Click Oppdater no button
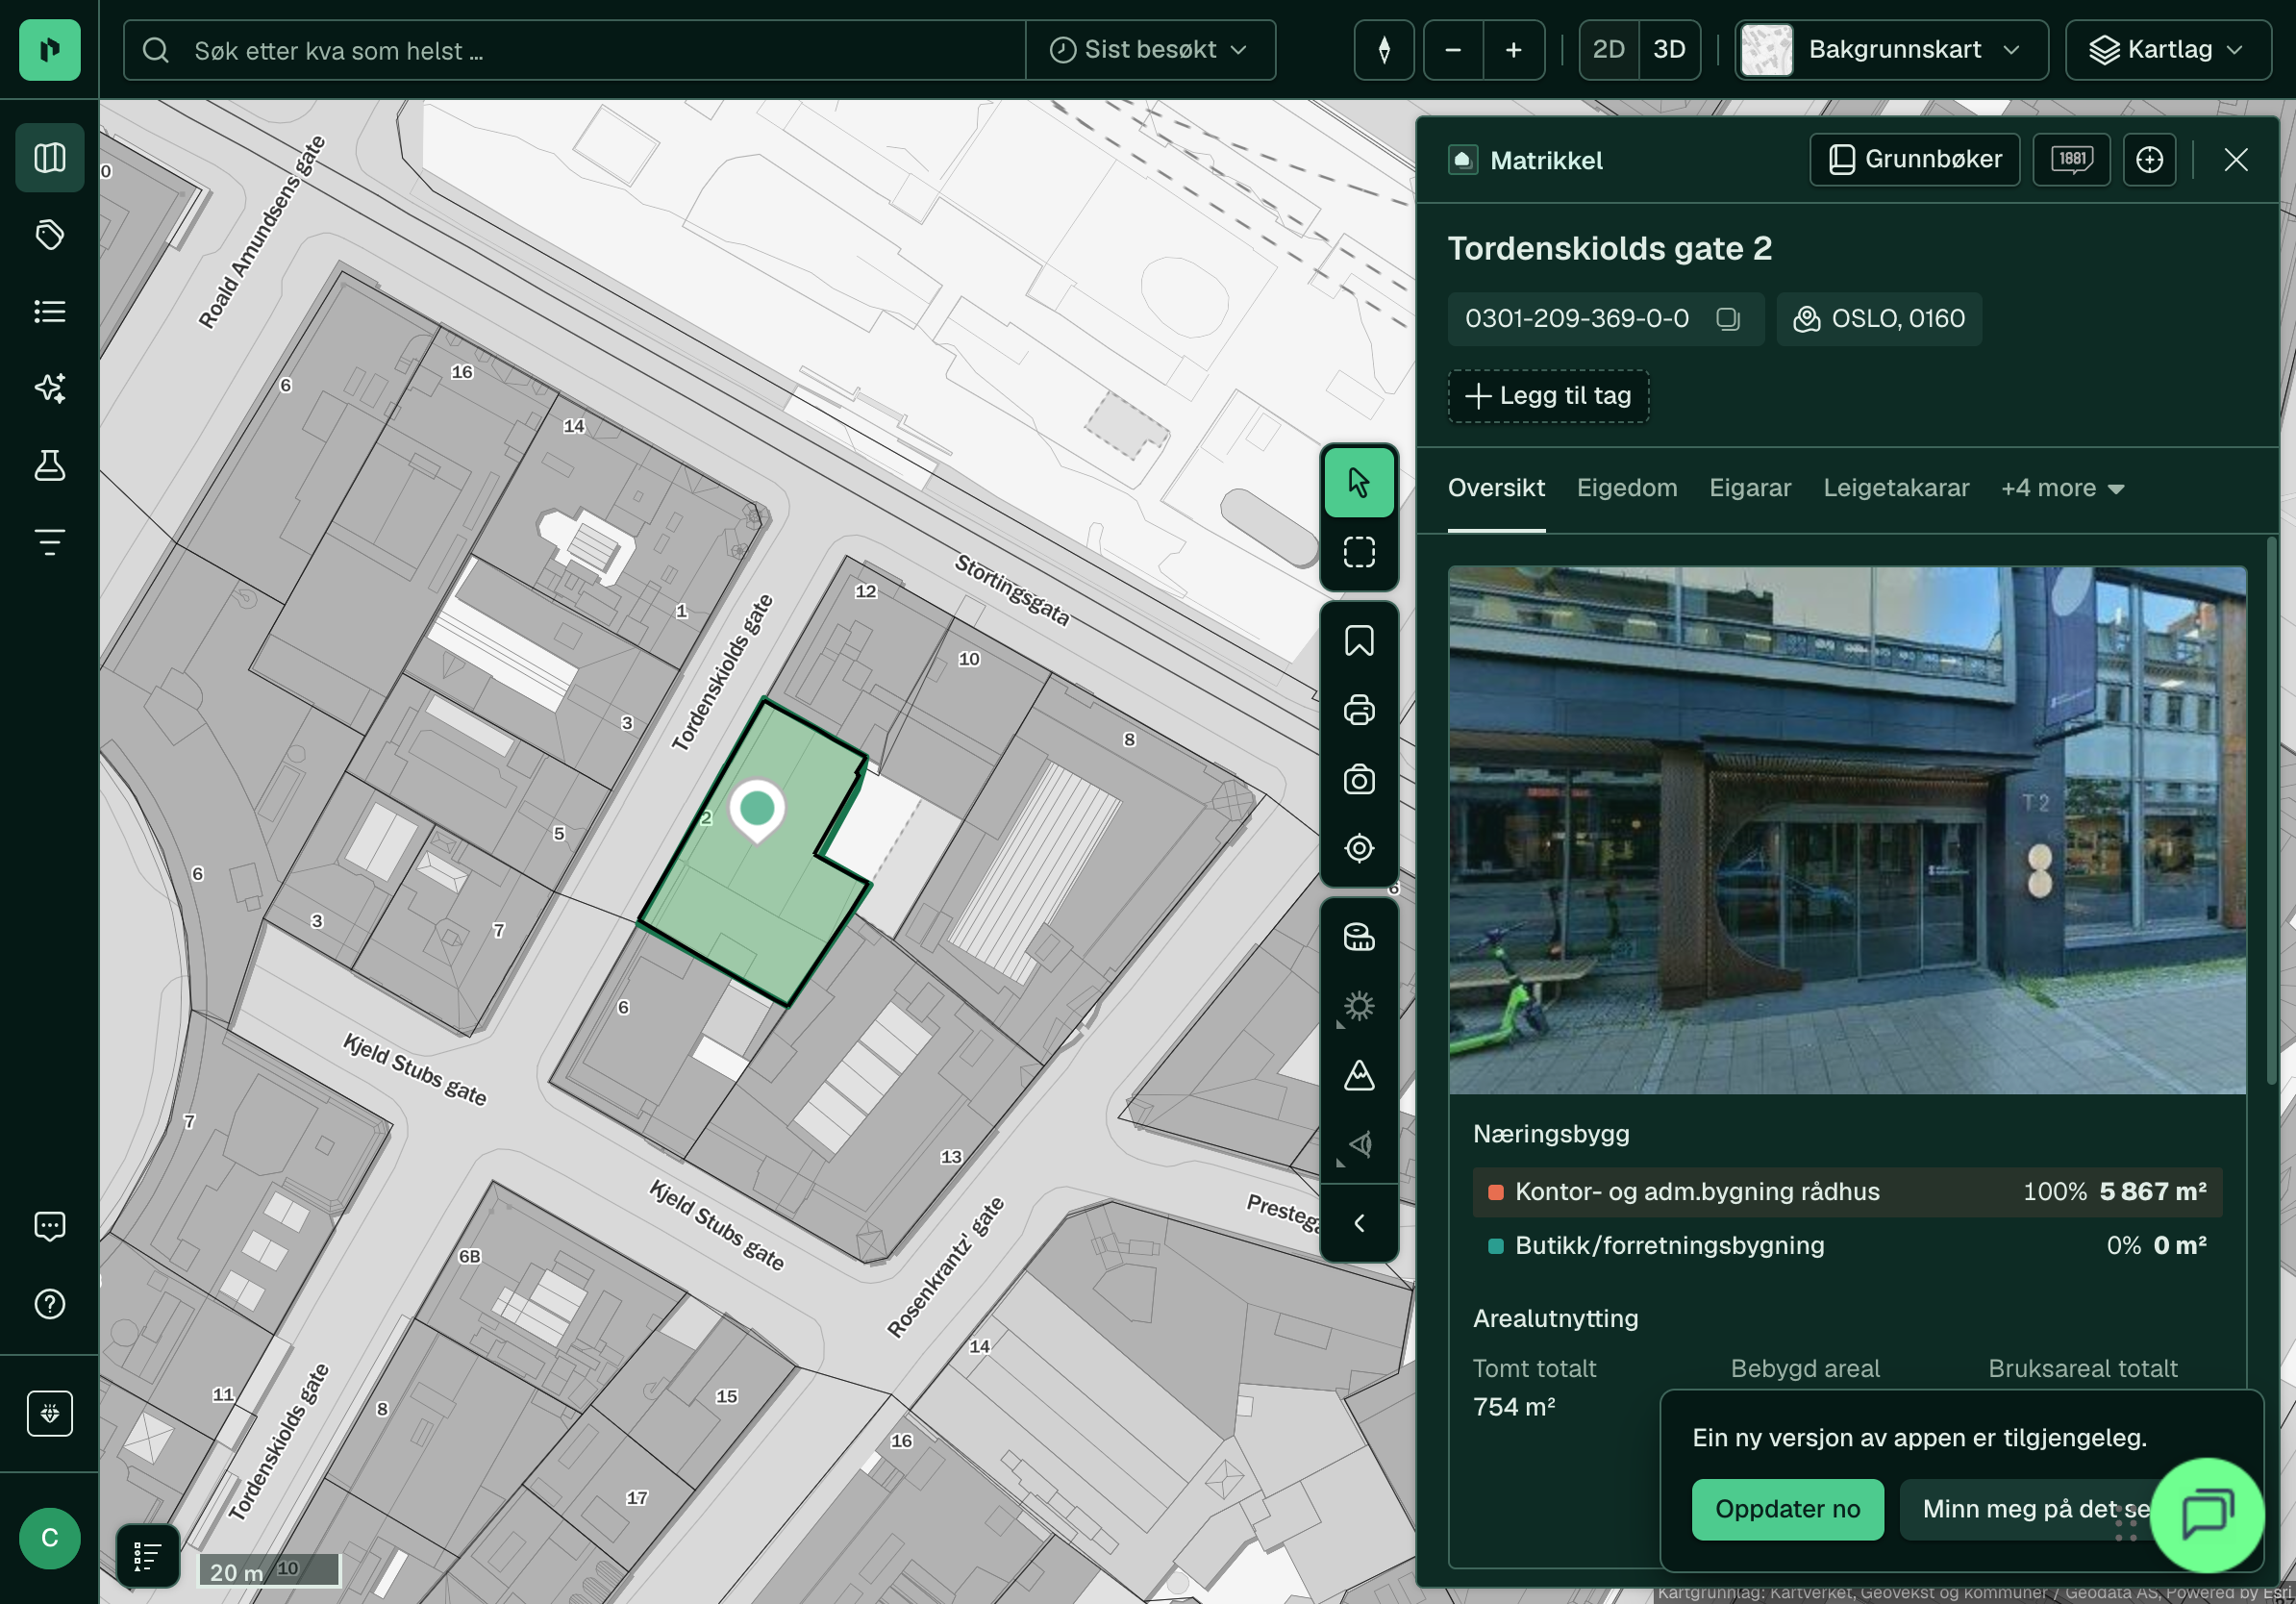Image resolution: width=2296 pixels, height=1604 pixels. click(x=1787, y=1509)
